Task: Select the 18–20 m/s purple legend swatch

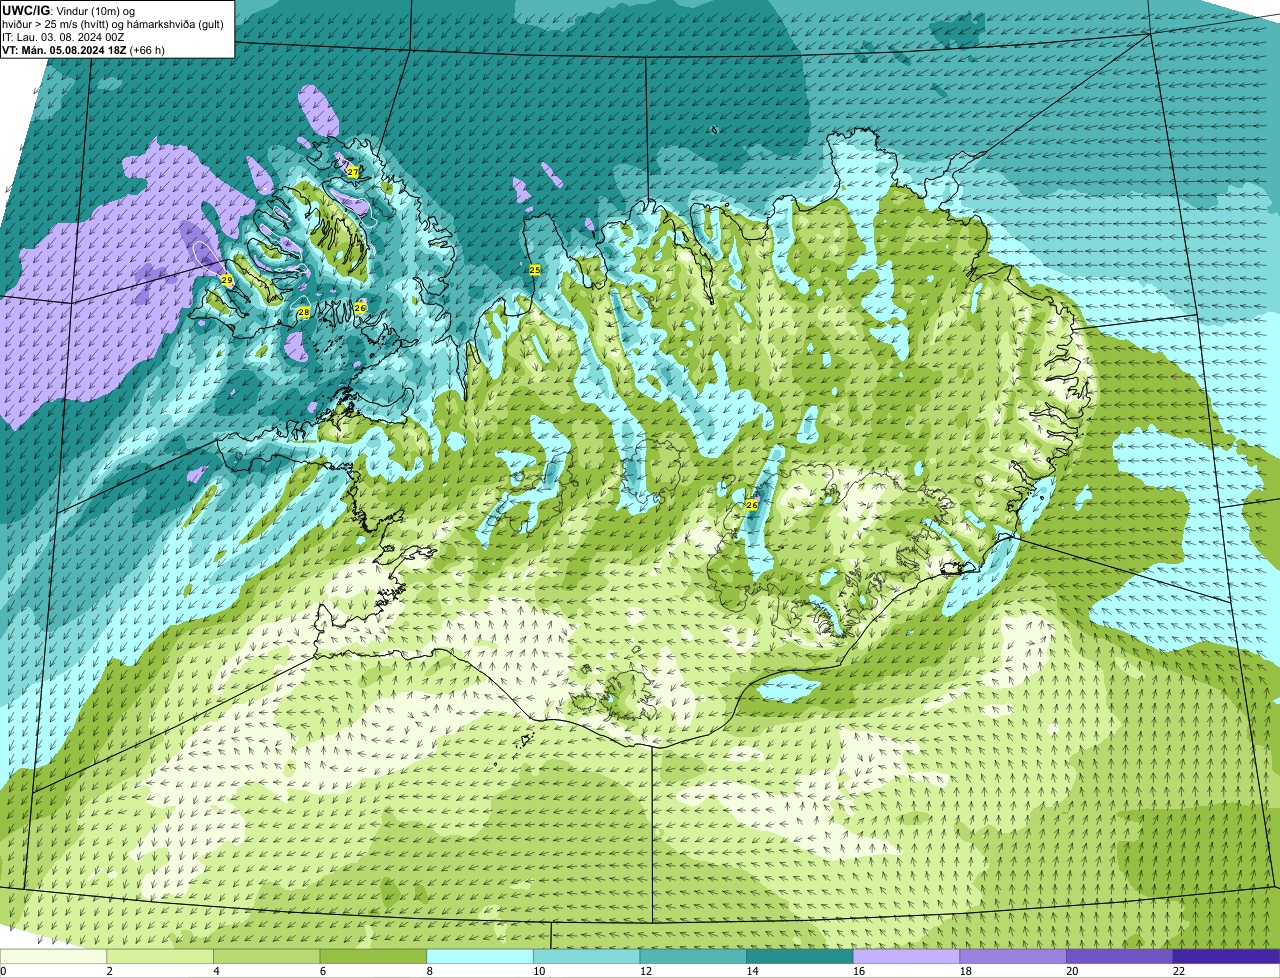Action: (x=1013, y=956)
